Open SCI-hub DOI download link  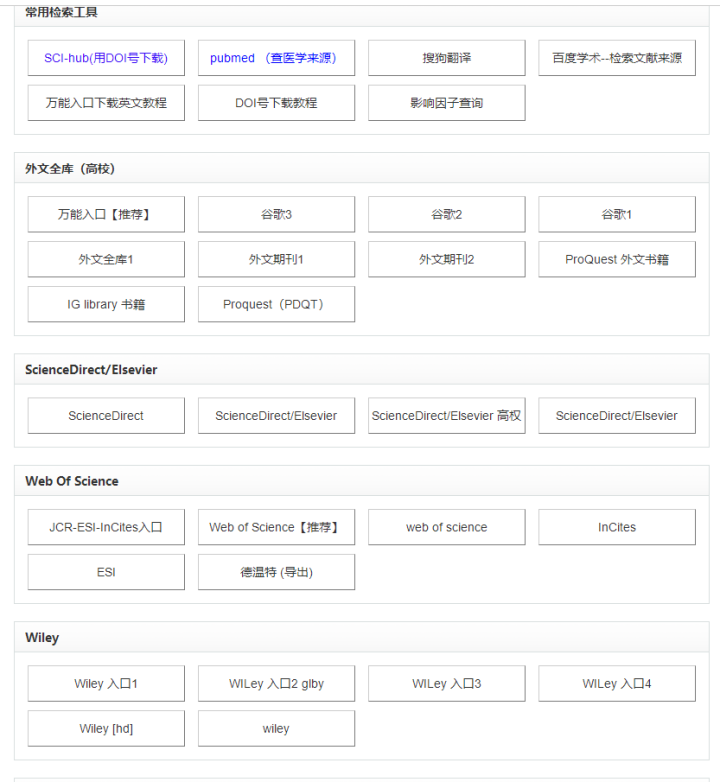pos(106,58)
